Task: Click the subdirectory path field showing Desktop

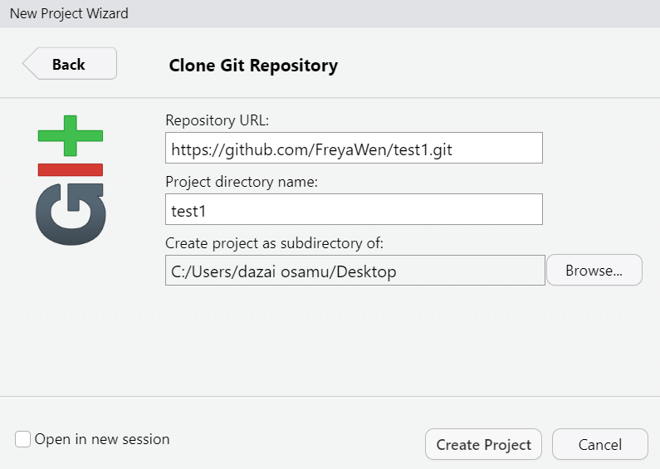Action: (354, 270)
